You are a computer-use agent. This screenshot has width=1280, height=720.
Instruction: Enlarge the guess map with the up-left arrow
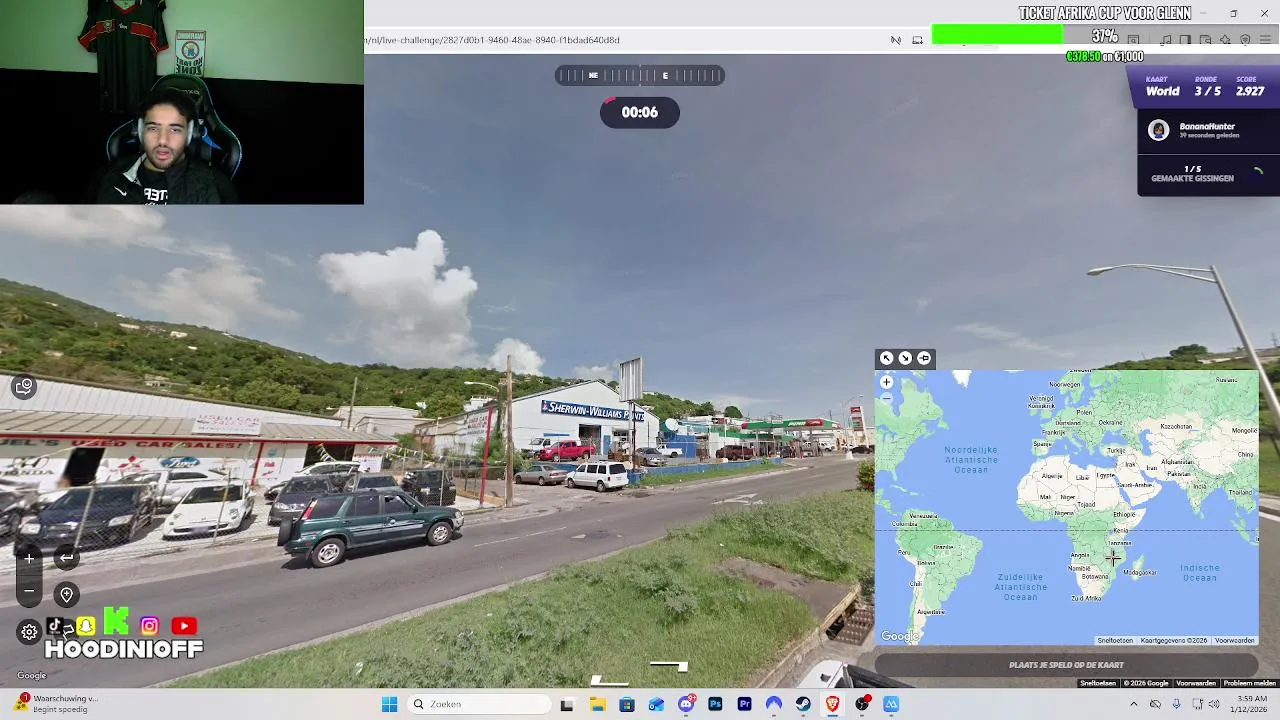886,358
